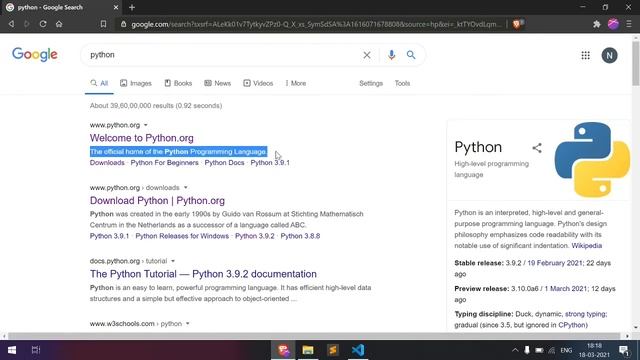The width and height of the screenshot is (640, 360).
Task: Click the browser back arrow
Action: 11,24
